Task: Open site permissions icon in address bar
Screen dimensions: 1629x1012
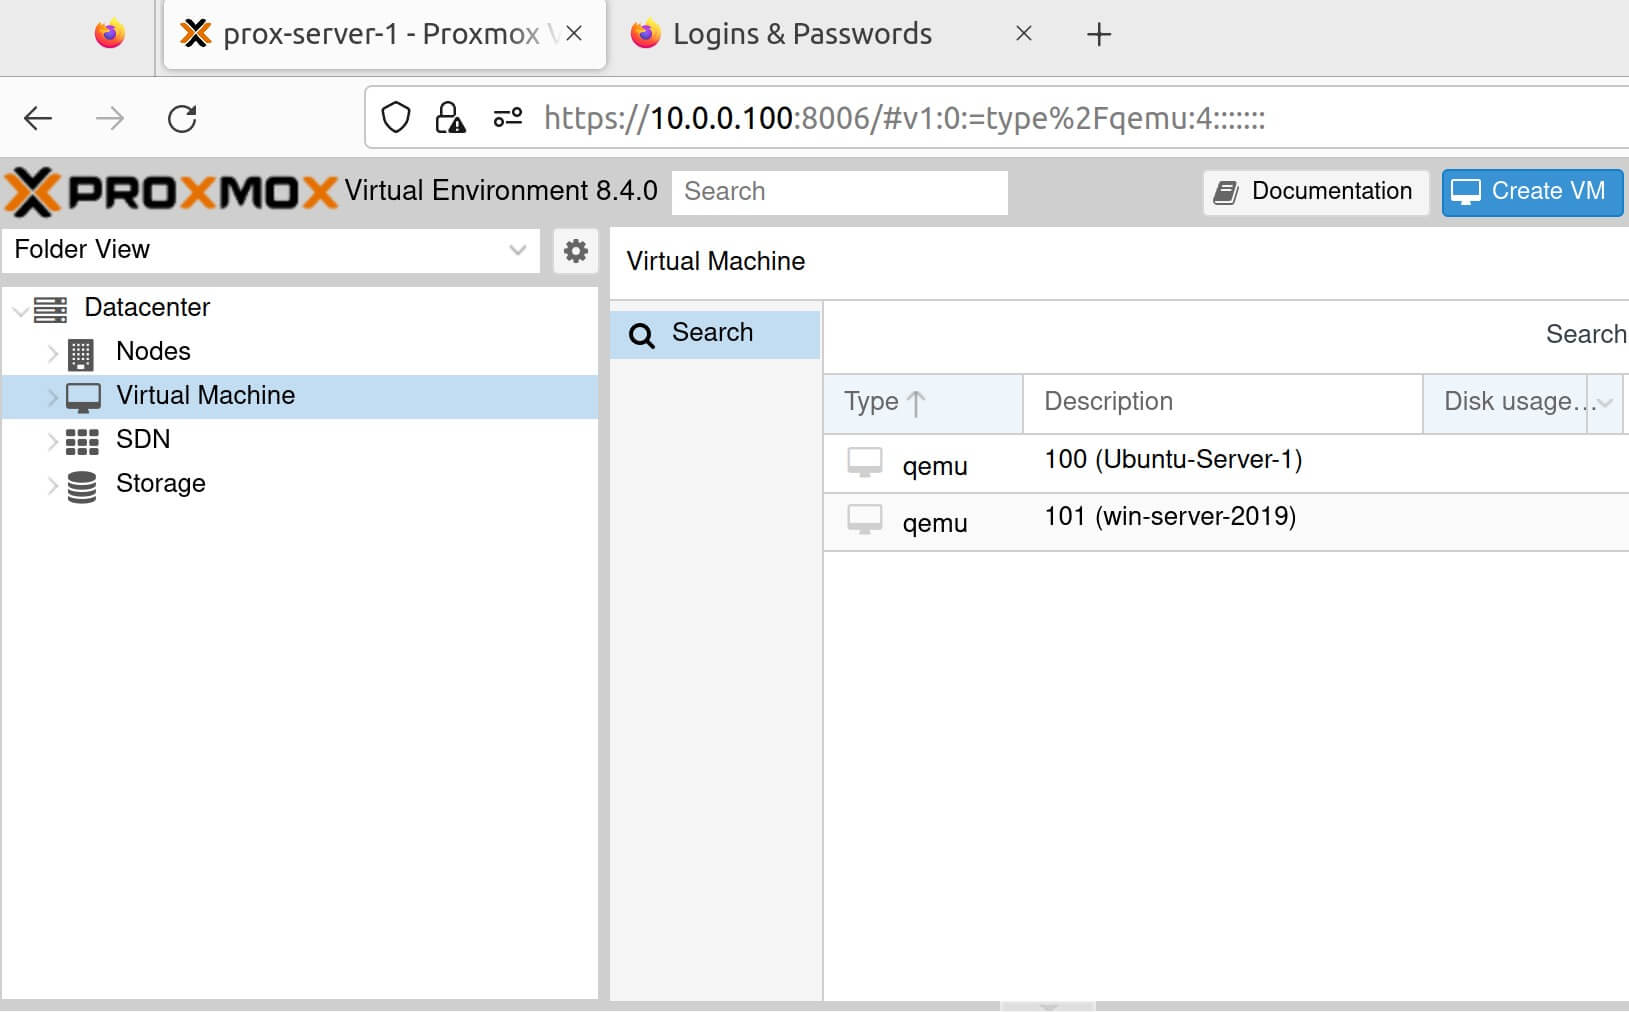Action: (x=508, y=118)
